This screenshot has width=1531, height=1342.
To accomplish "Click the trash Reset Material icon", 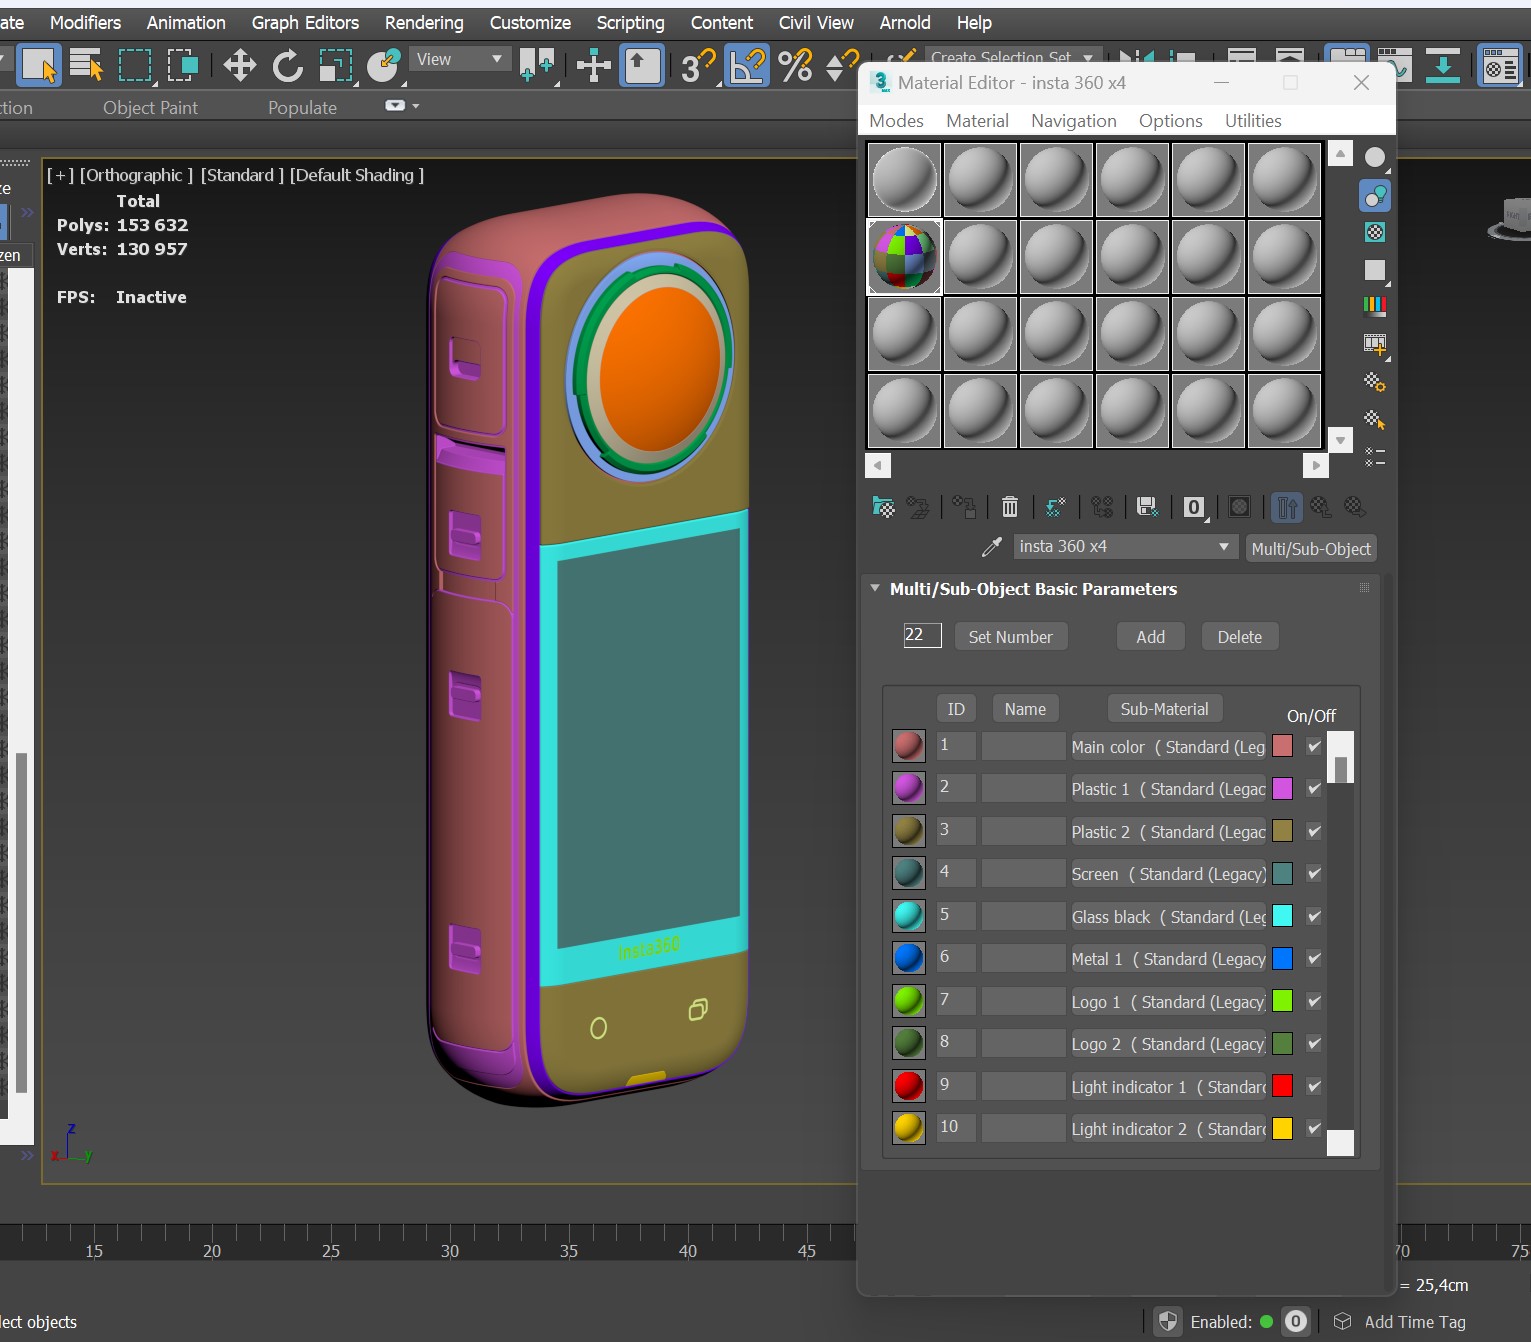I will click(x=1010, y=507).
